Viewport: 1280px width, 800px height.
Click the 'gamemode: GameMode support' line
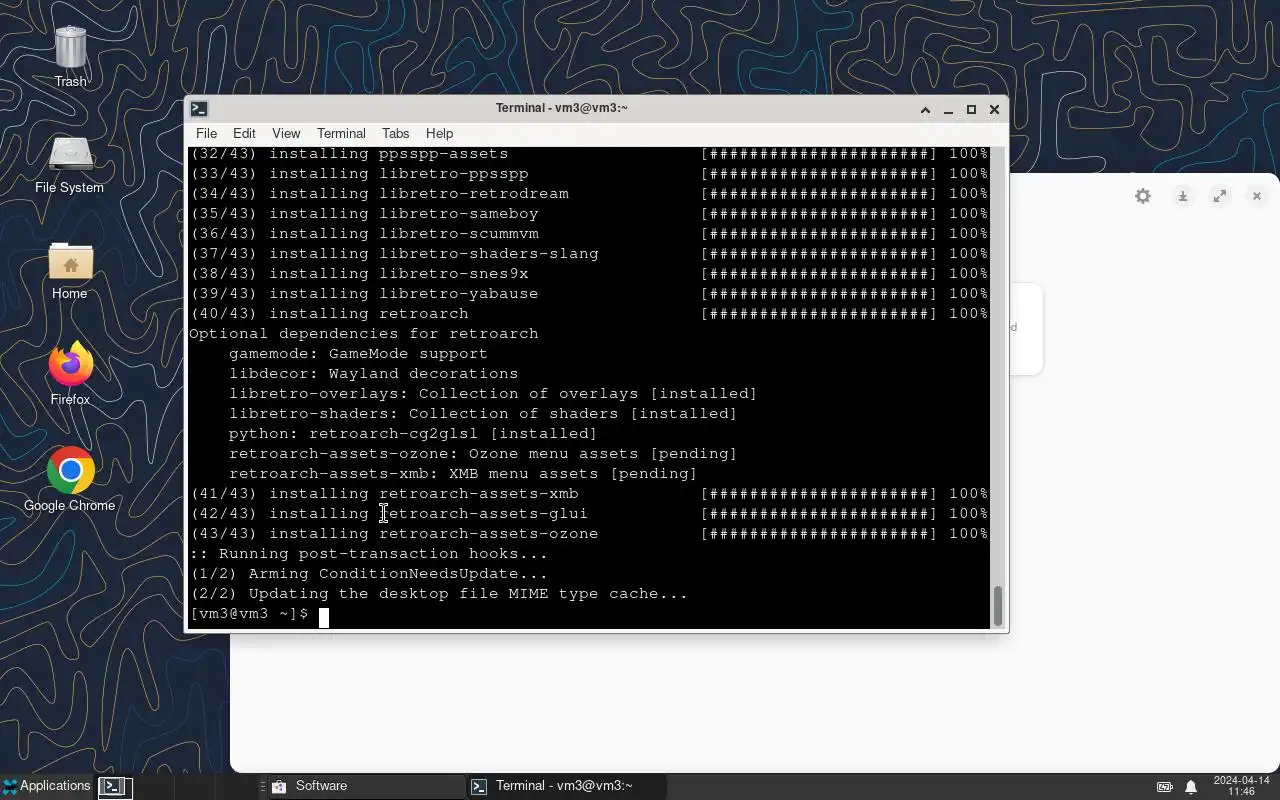click(358, 354)
